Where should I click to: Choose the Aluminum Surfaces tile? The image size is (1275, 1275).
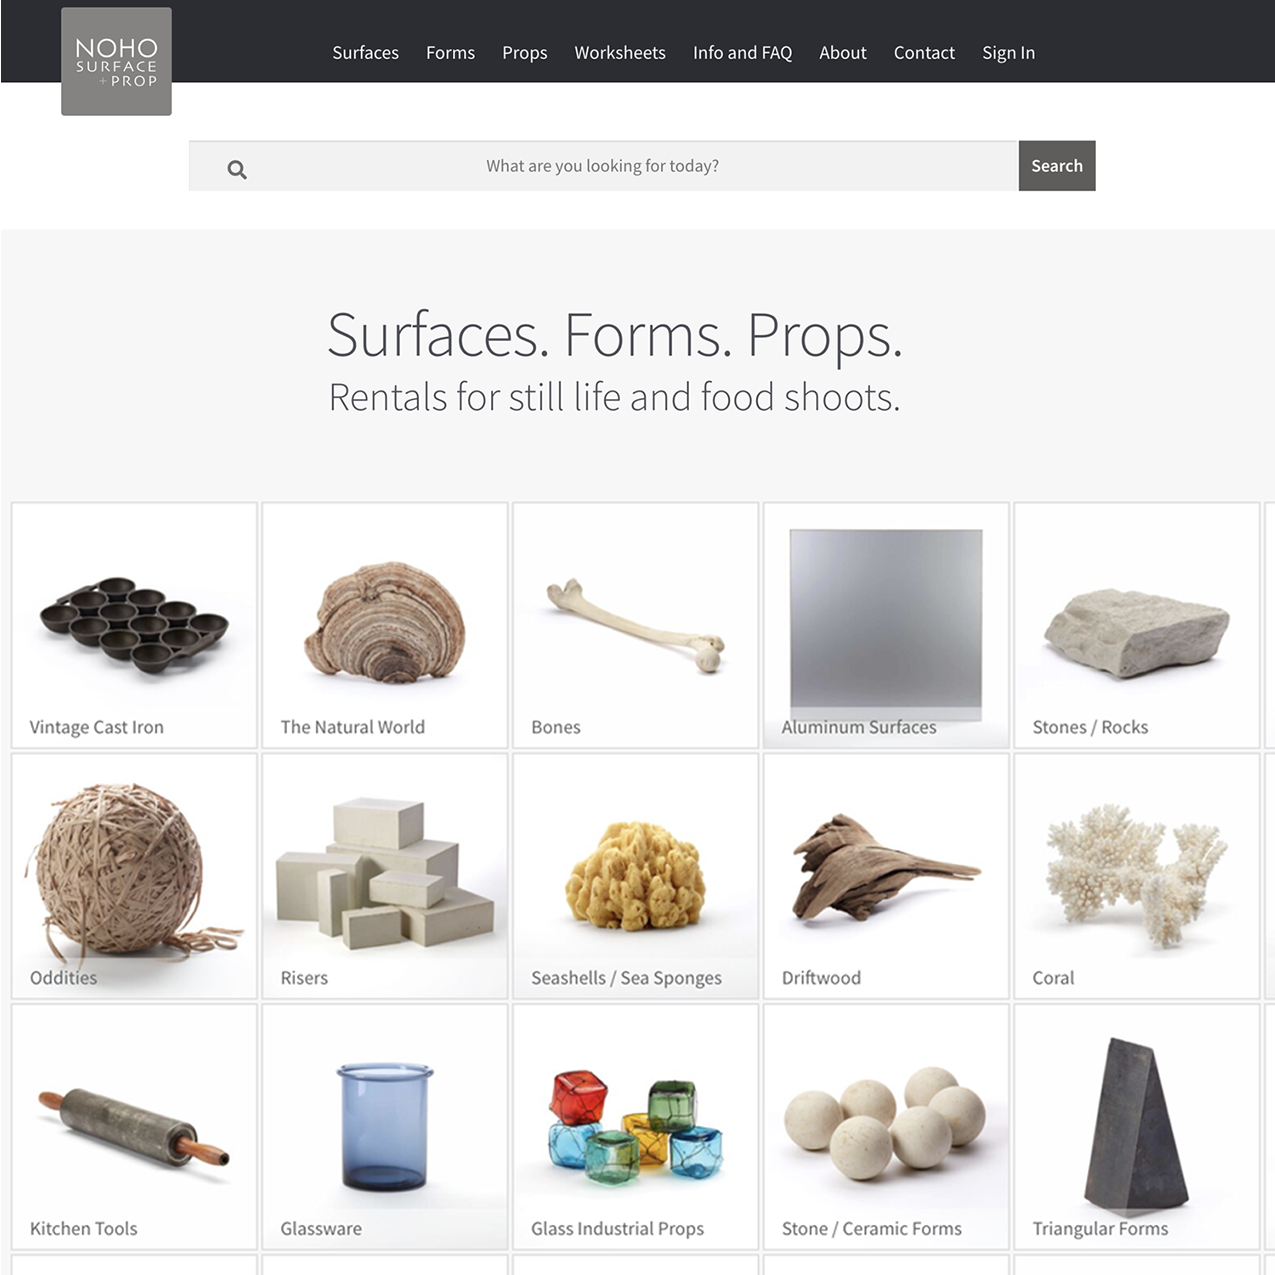[x=886, y=625]
